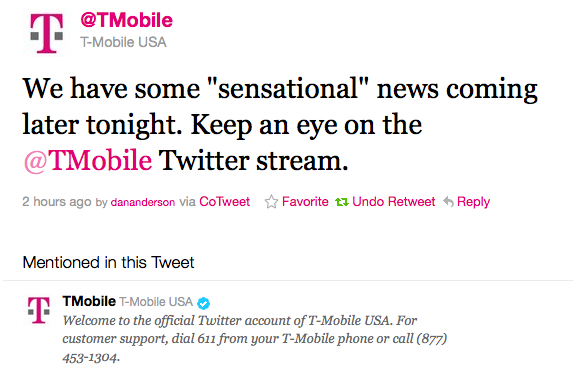The width and height of the screenshot is (582, 377).
Task: Click the Favorite star icon
Action: point(271,202)
